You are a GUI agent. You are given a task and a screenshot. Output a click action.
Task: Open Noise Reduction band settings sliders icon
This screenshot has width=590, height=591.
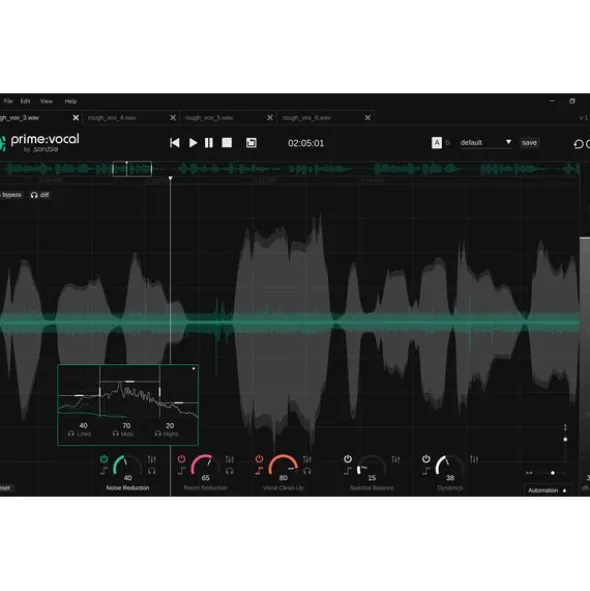coord(152,459)
